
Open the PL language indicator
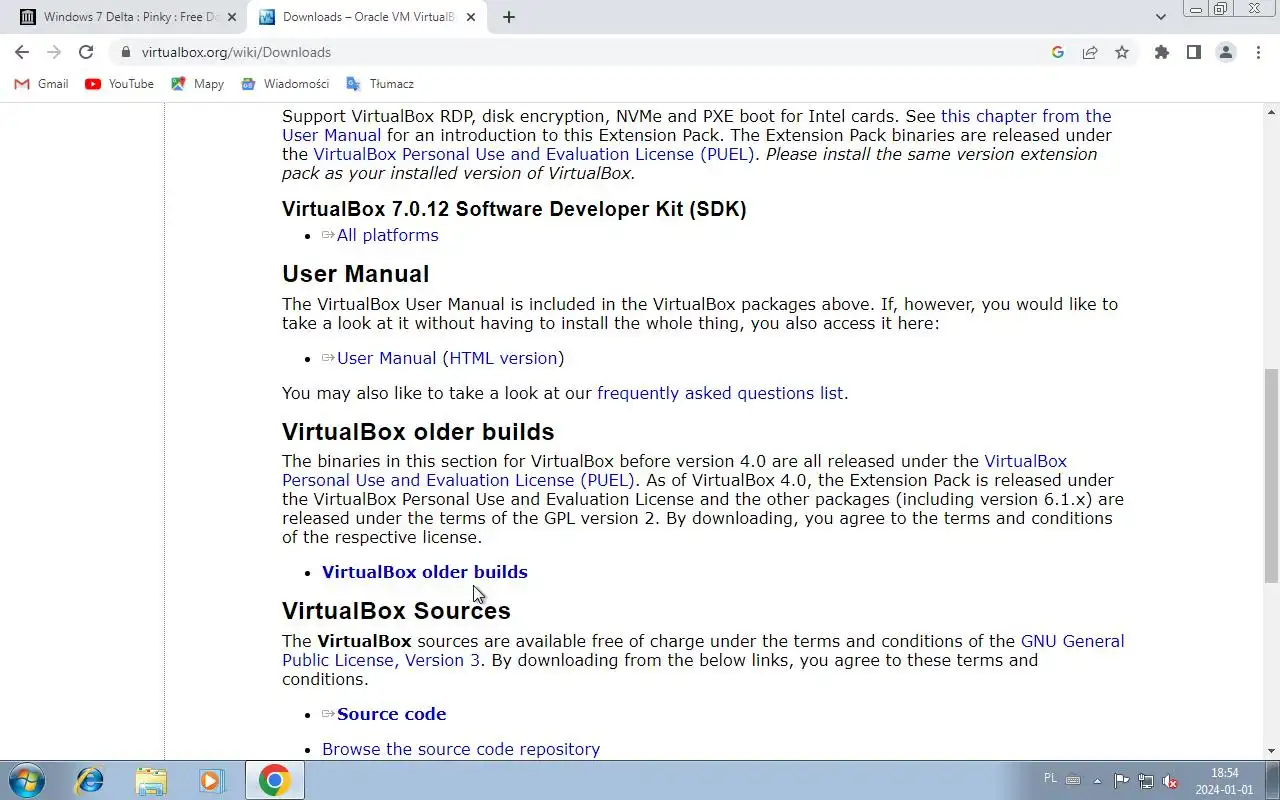(x=1050, y=778)
